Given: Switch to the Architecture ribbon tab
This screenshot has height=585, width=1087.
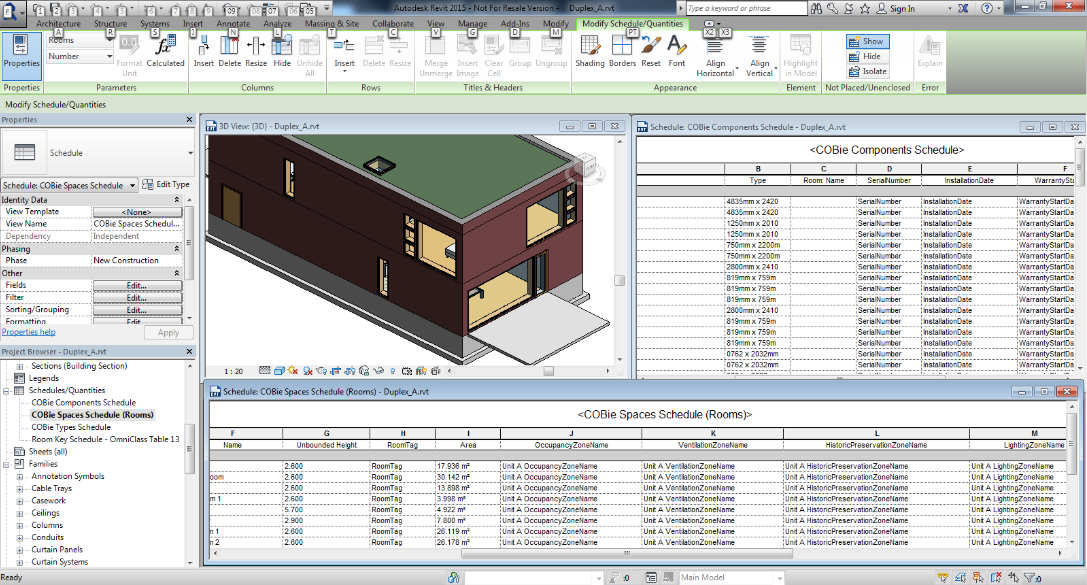Looking at the screenshot, I should pyautogui.click(x=58, y=23).
